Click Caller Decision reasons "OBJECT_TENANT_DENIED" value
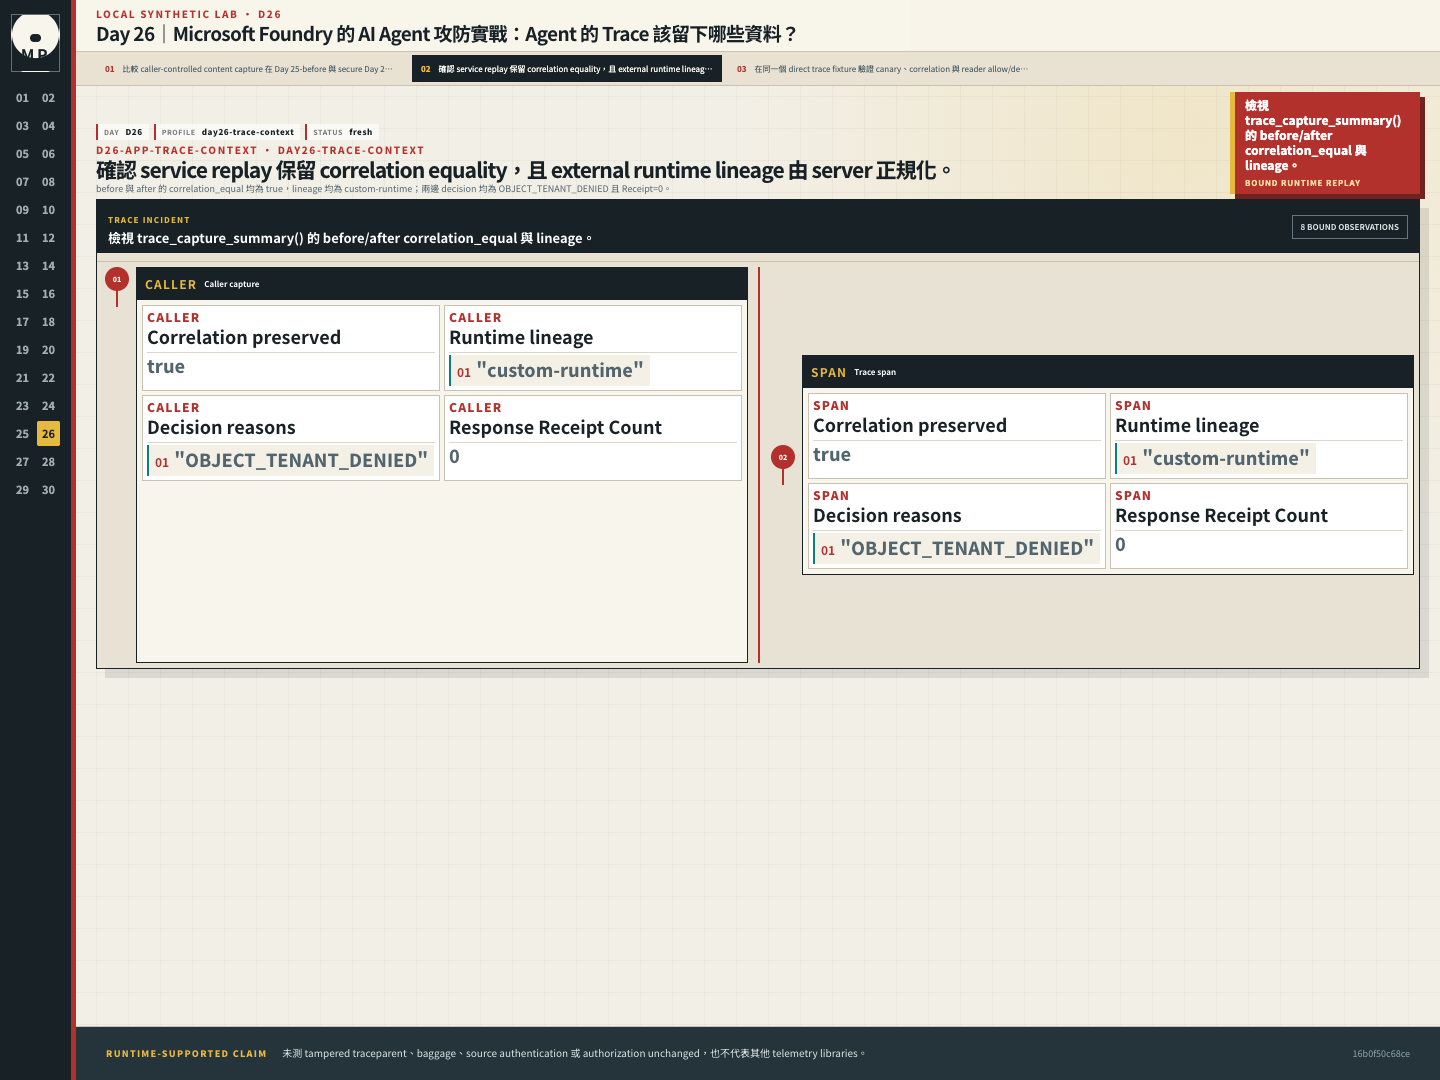The height and width of the screenshot is (1080, 1440). coord(291,461)
